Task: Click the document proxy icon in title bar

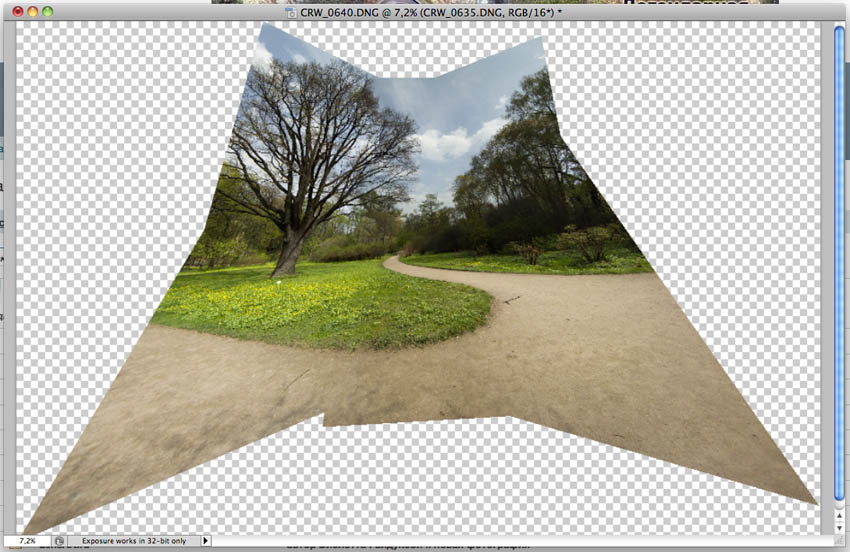Action: click(291, 12)
